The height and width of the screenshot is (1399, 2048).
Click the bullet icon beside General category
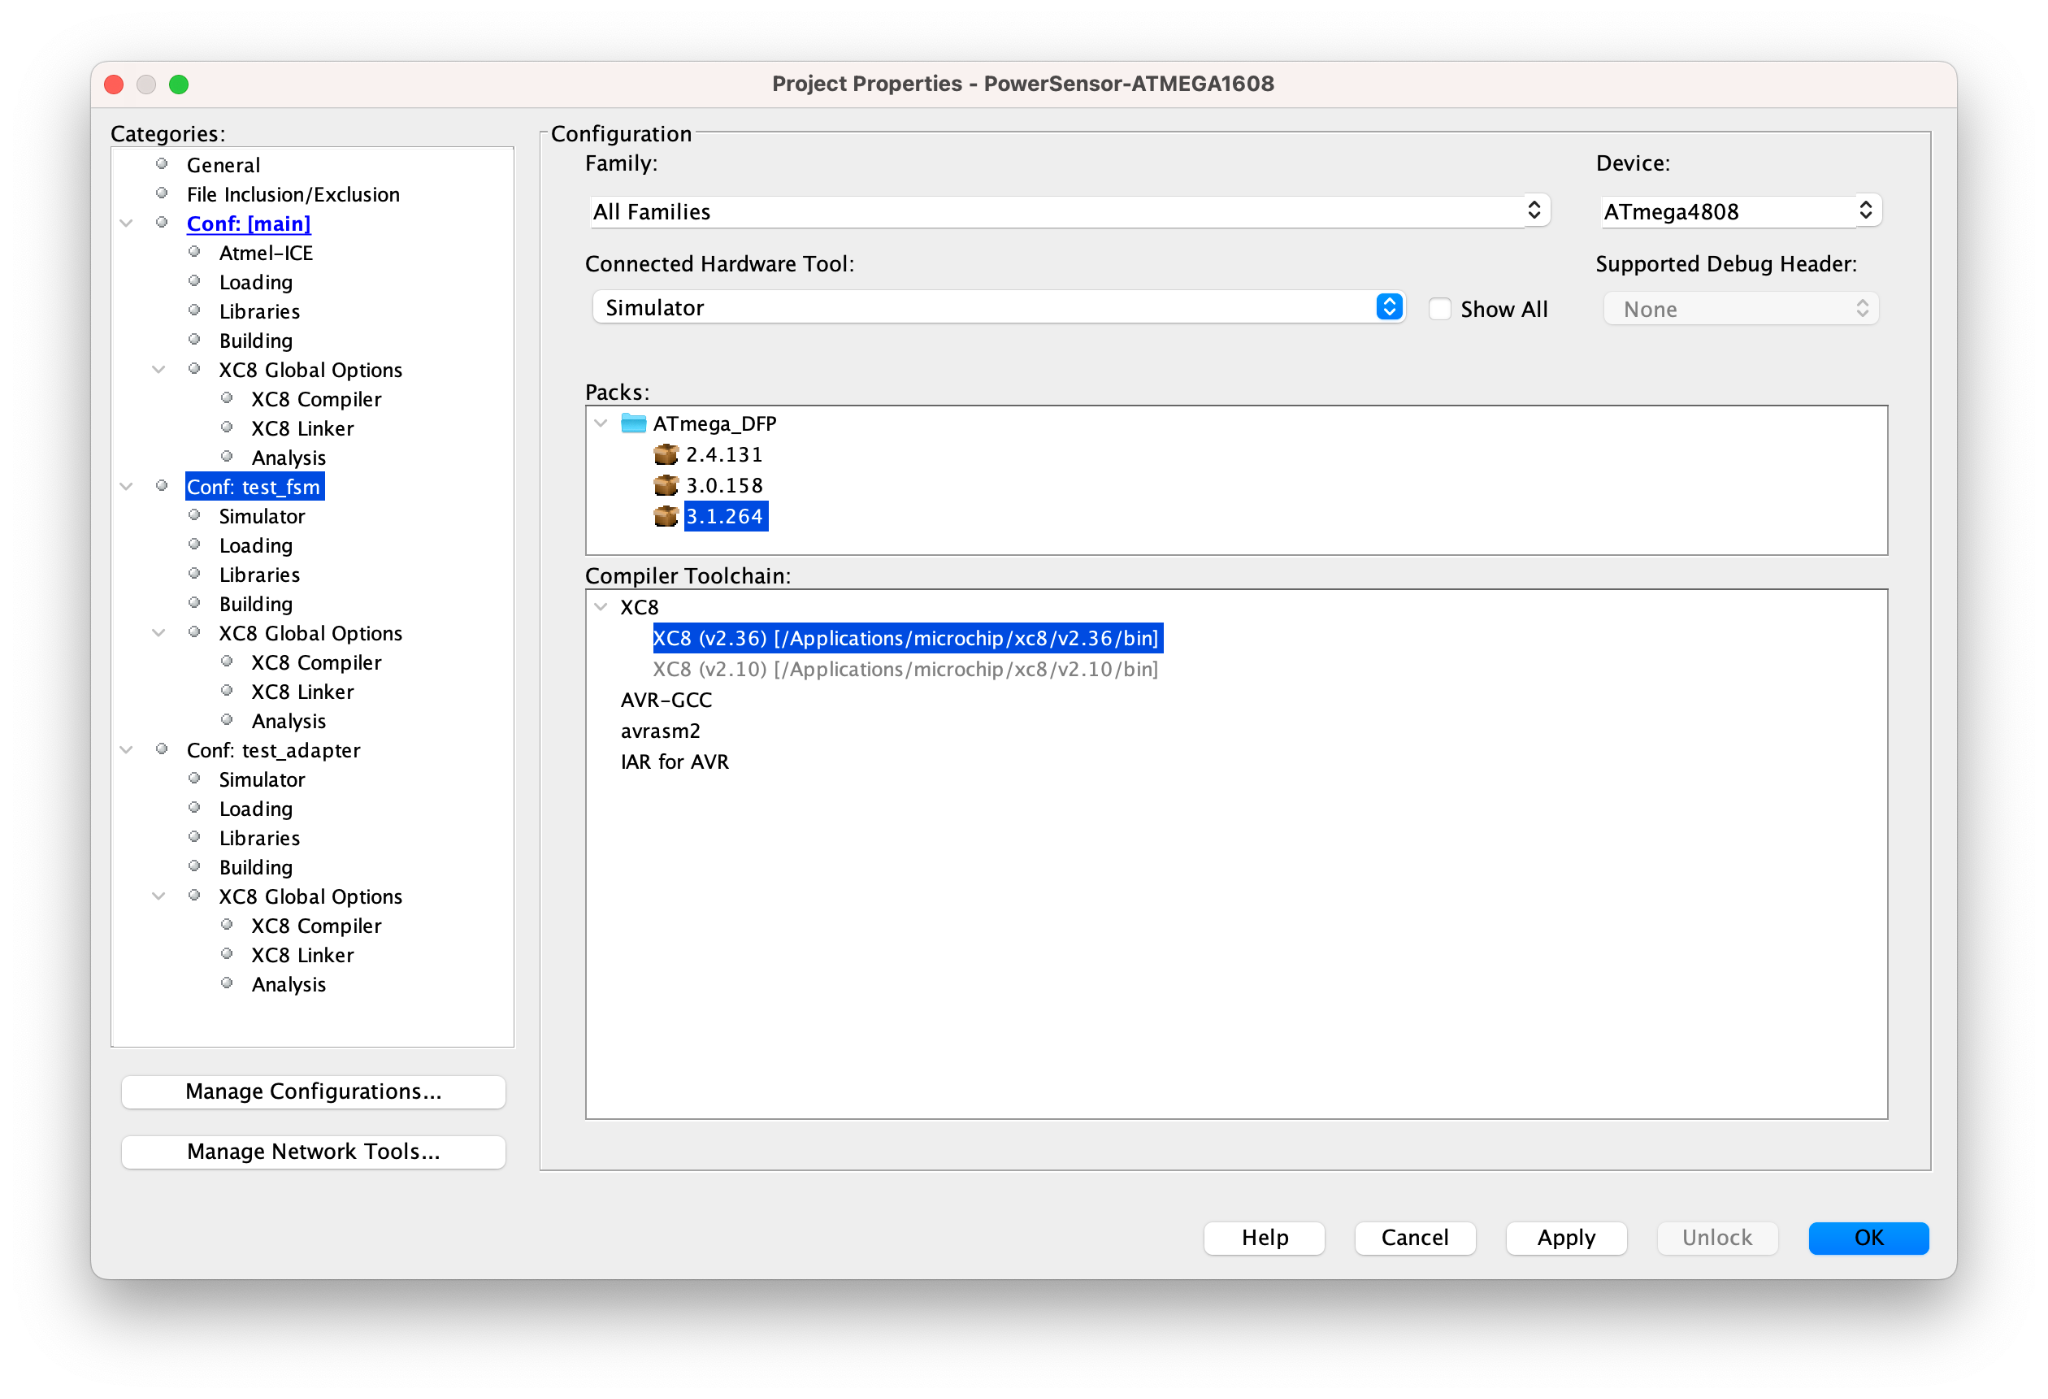point(162,164)
